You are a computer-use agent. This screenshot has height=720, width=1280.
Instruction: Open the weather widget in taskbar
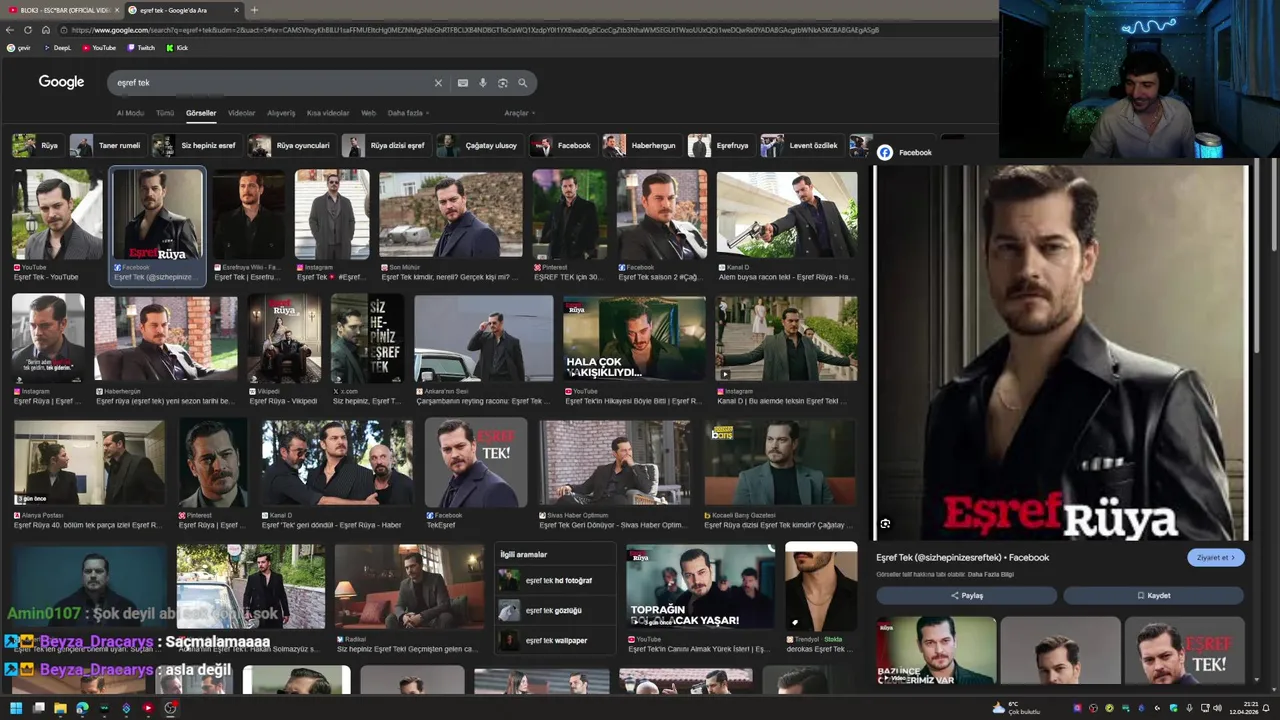pos(1015,708)
